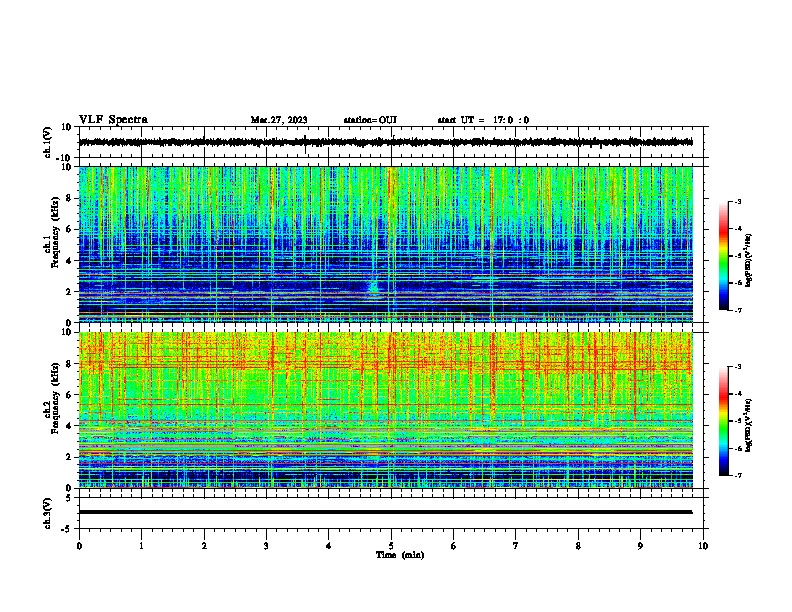Image resolution: width=792 pixels, height=612 pixels.
Task: Select the date text "Mar.27, 2023"
Action: (279, 120)
